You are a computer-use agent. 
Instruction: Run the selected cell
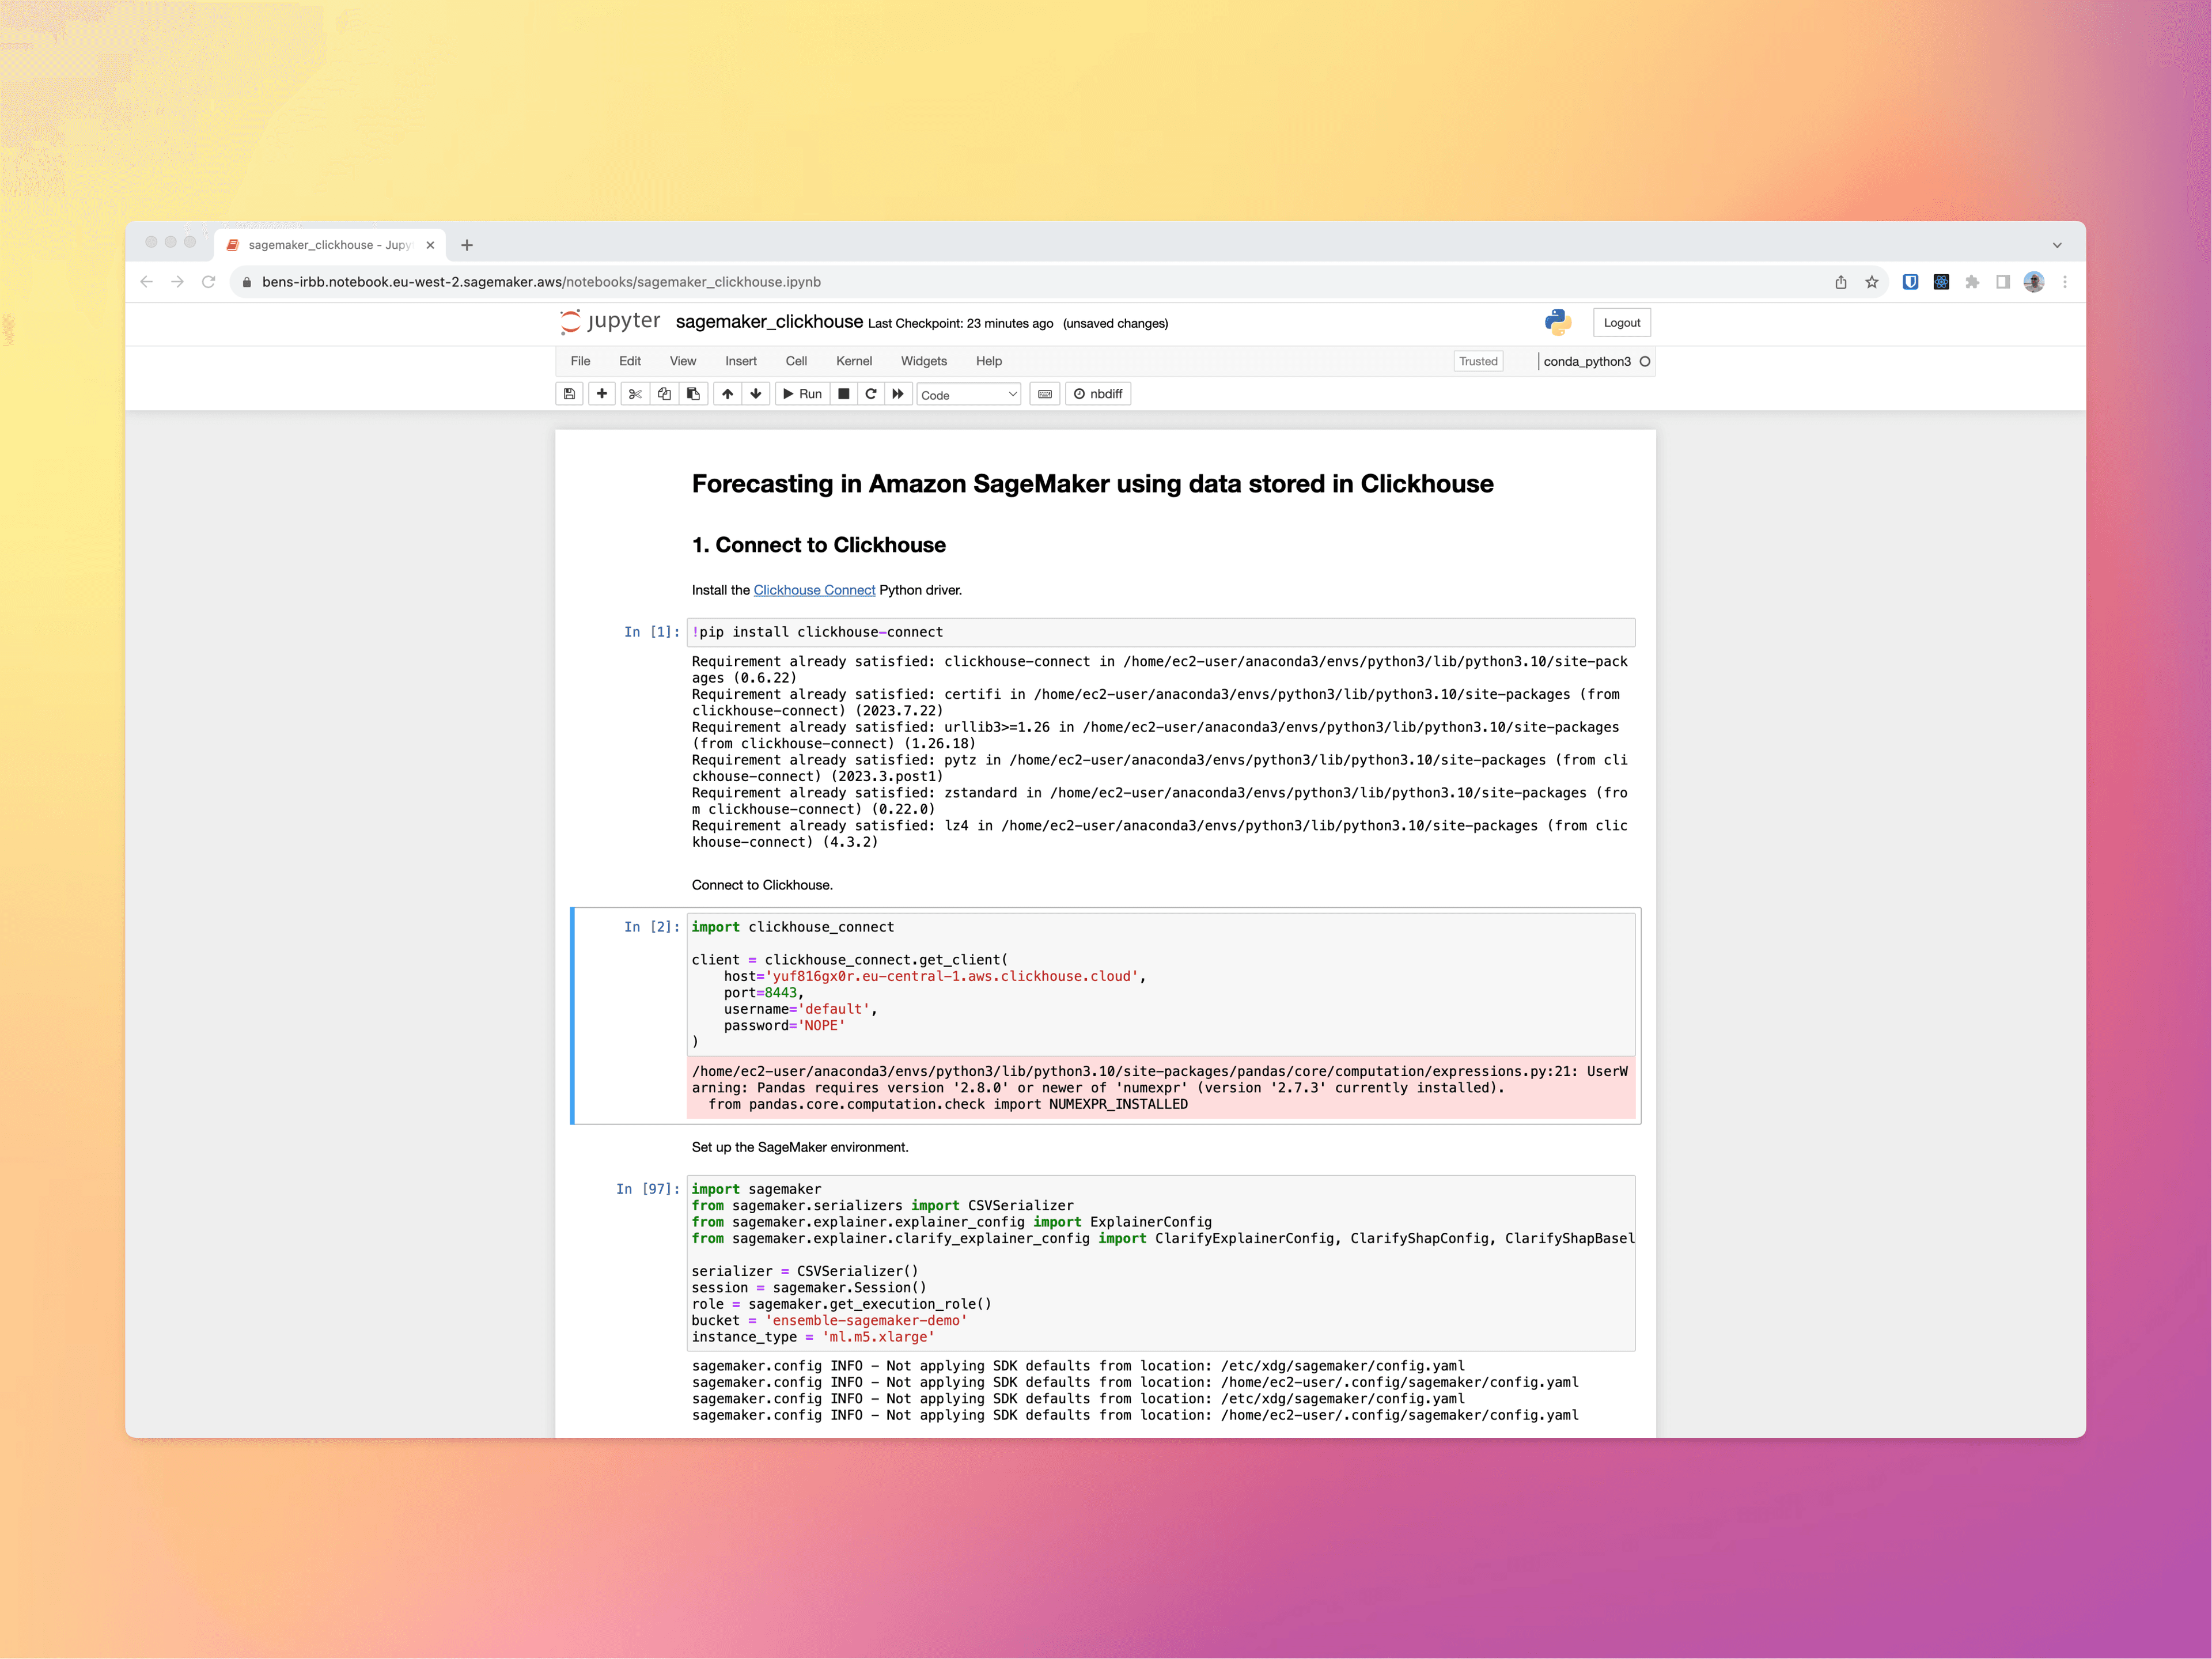[802, 394]
